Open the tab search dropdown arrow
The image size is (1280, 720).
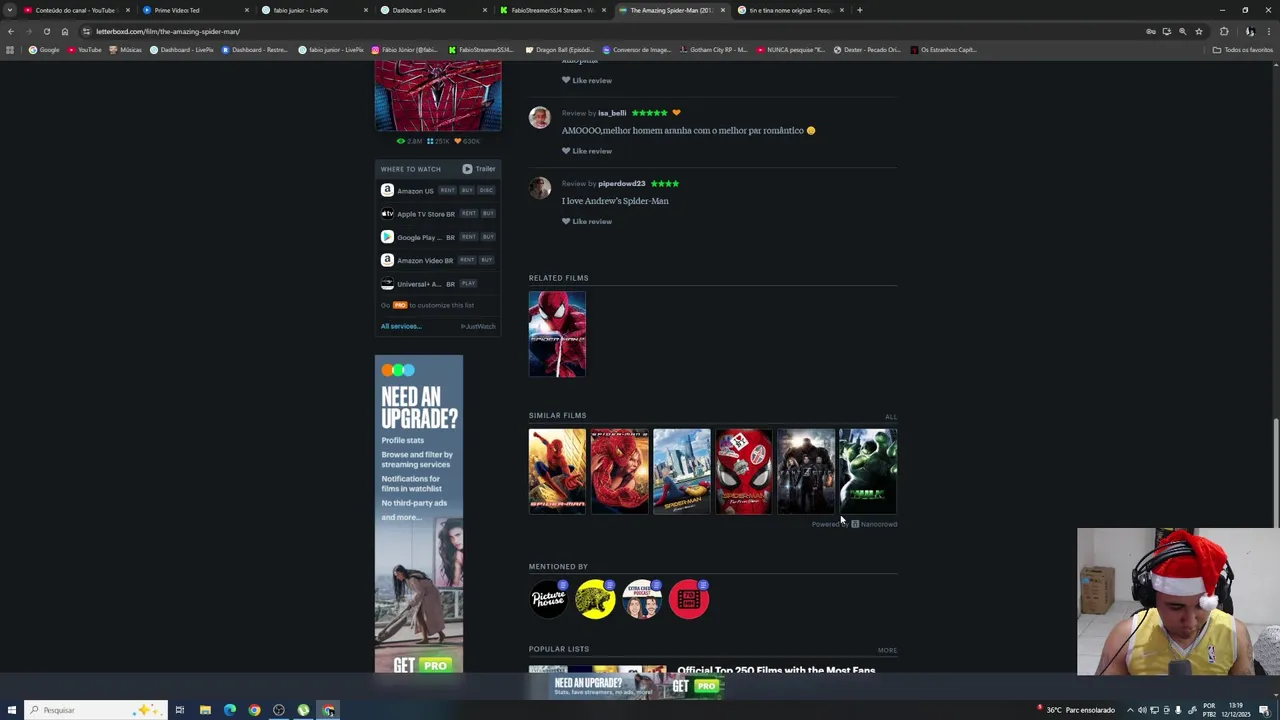click(10, 10)
